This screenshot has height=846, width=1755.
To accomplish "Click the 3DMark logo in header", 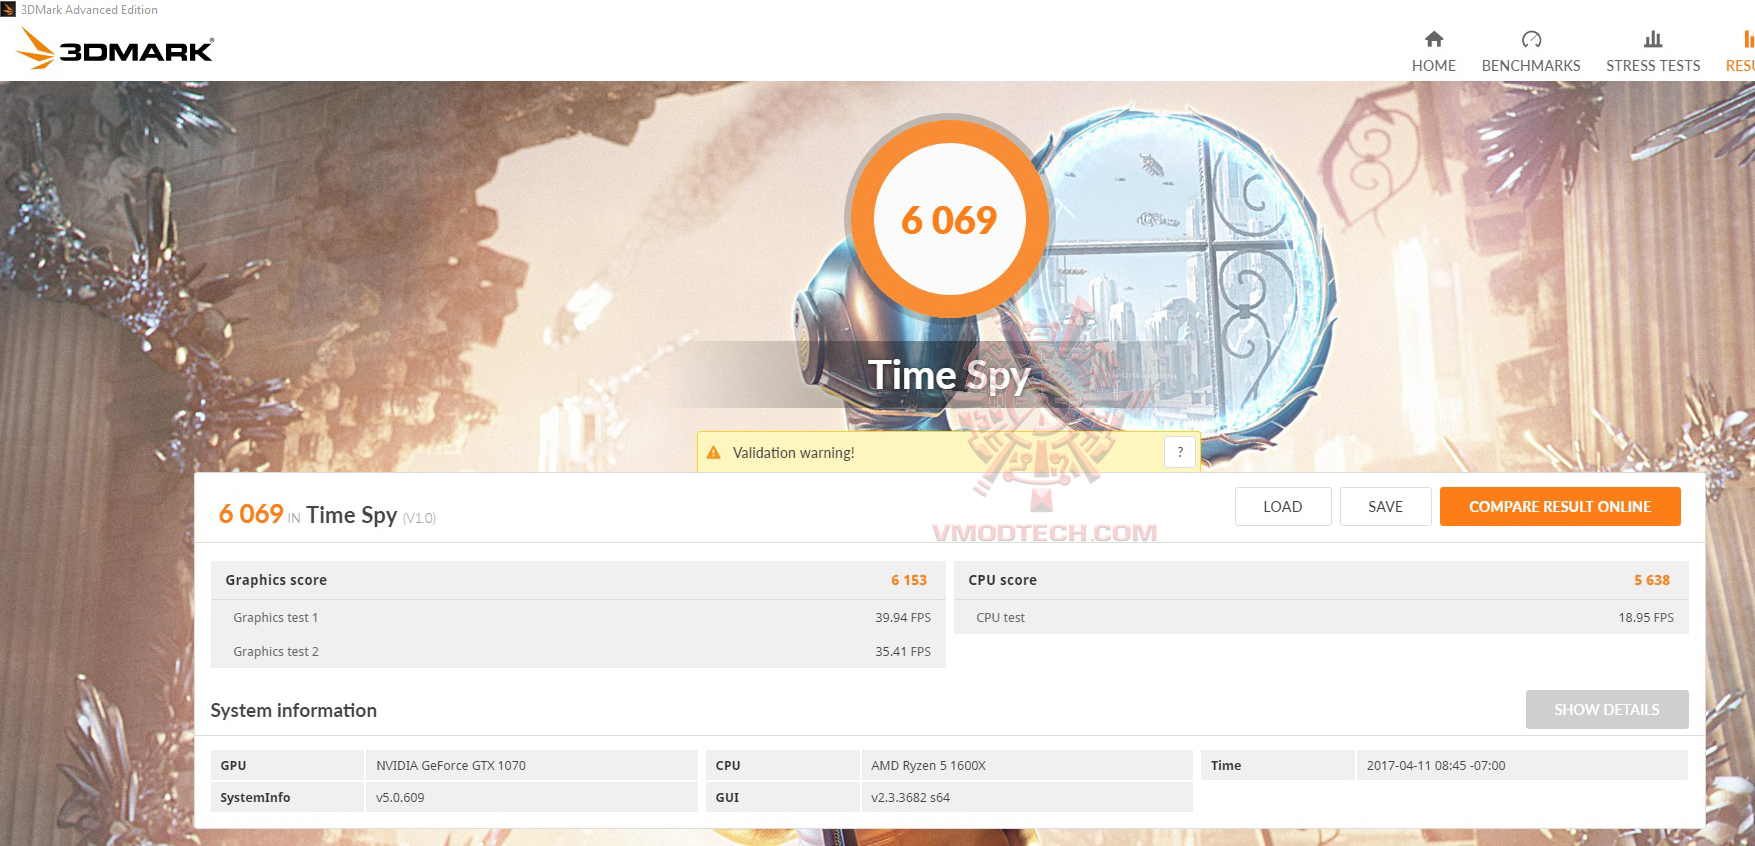I will (x=116, y=48).
